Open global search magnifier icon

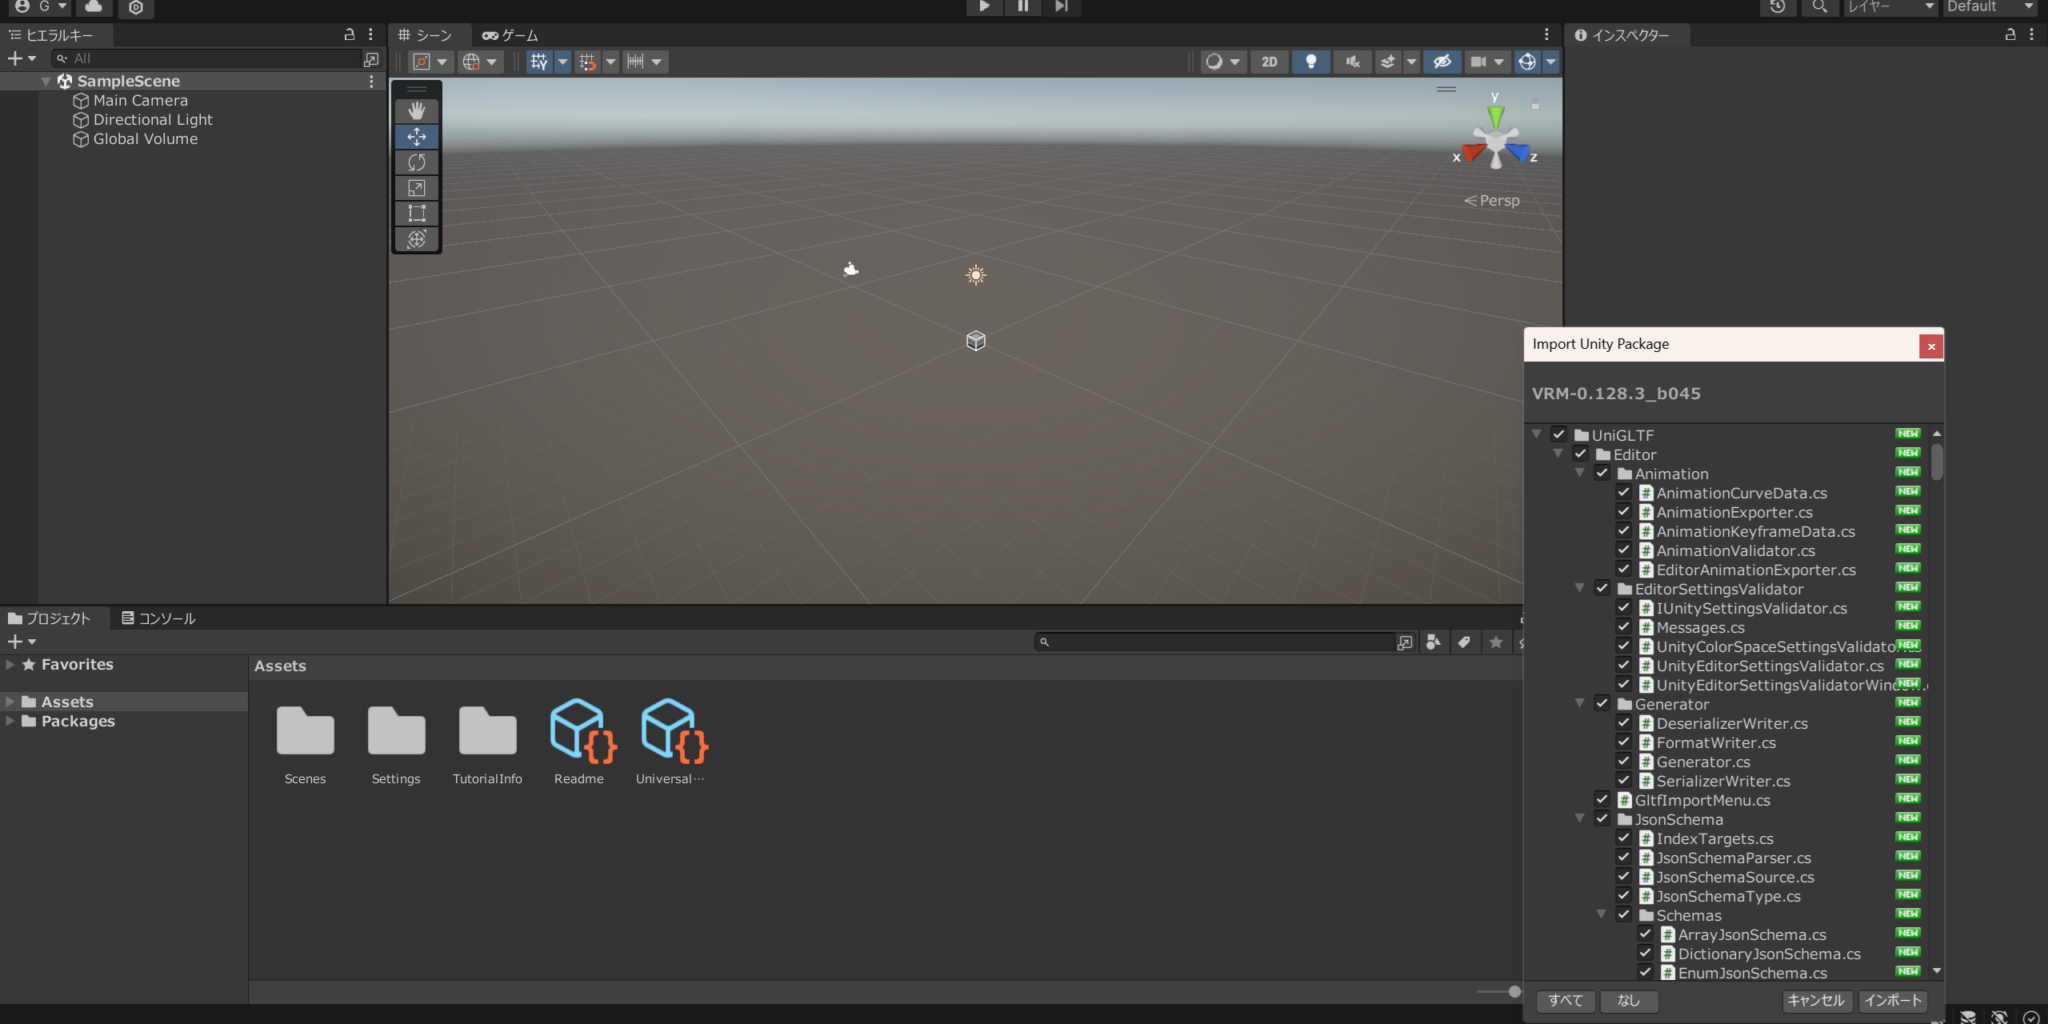[x=1820, y=7]
